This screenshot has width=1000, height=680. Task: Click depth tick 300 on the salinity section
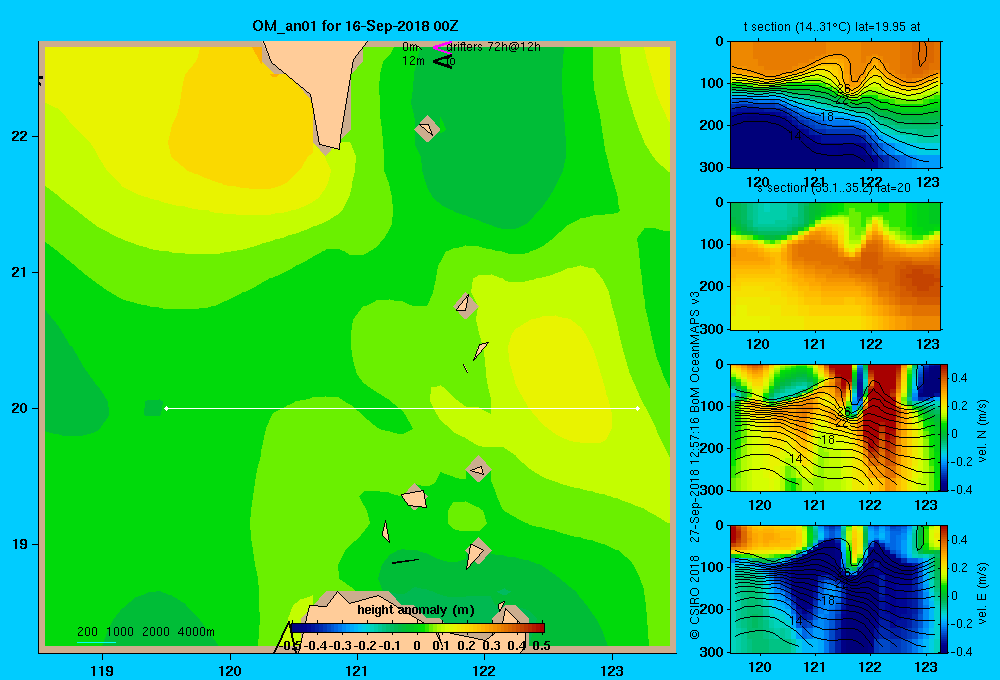[714, 329]
